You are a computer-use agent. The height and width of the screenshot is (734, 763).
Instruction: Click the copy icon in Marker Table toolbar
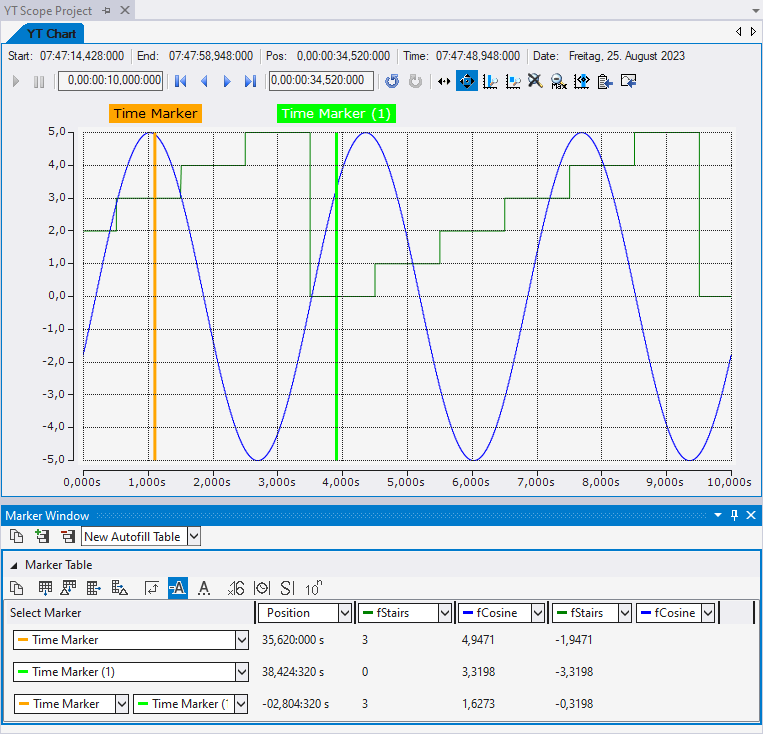point(17,588)
